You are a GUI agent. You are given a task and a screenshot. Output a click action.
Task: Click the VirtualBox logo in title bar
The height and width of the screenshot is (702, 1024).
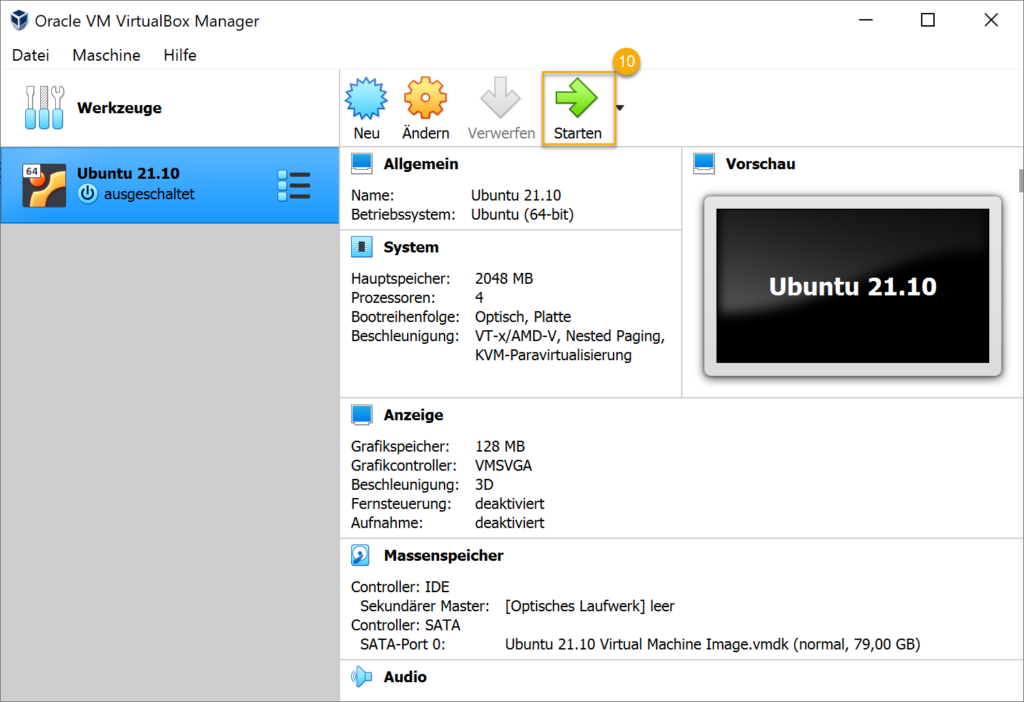20,20
